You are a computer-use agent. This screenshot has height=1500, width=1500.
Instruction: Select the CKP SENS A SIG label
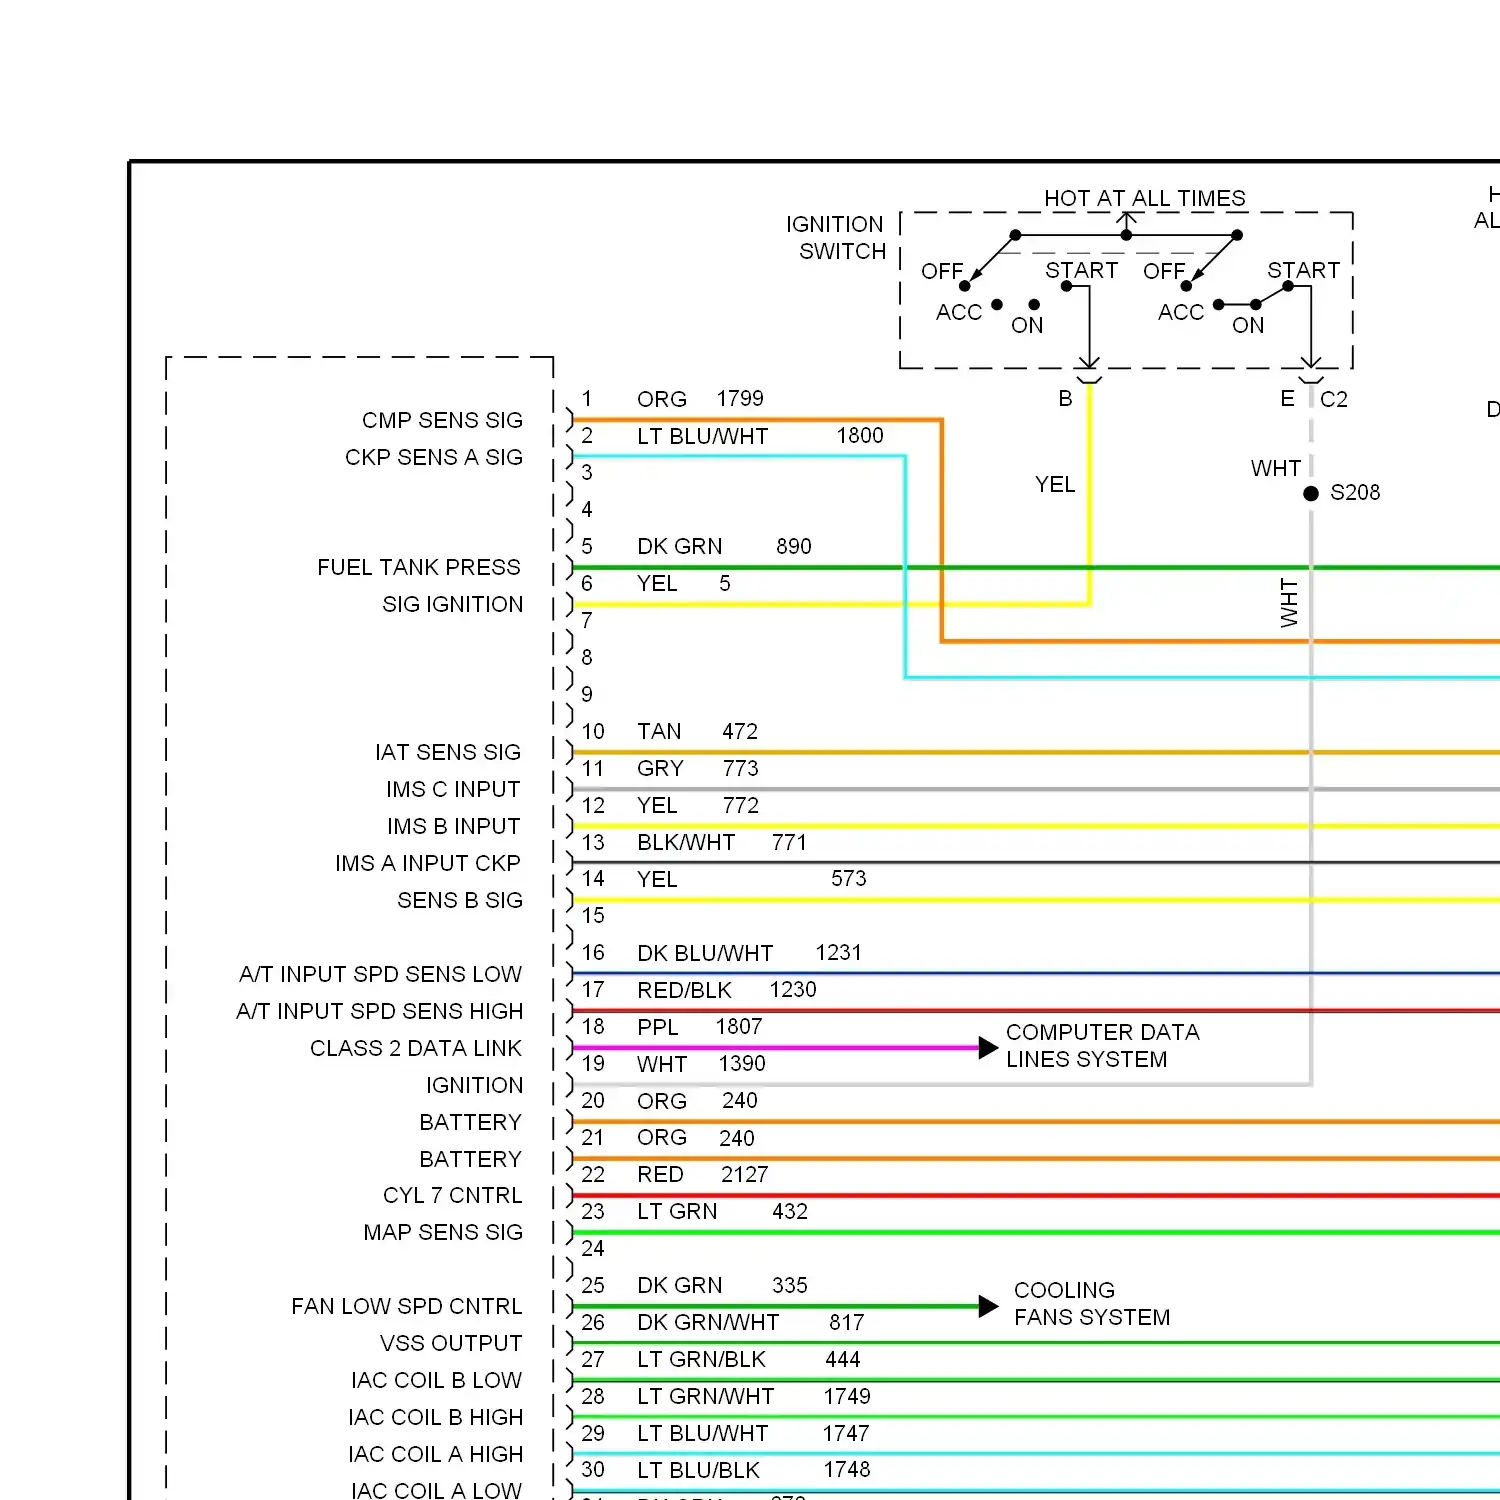tap(434, 457)
